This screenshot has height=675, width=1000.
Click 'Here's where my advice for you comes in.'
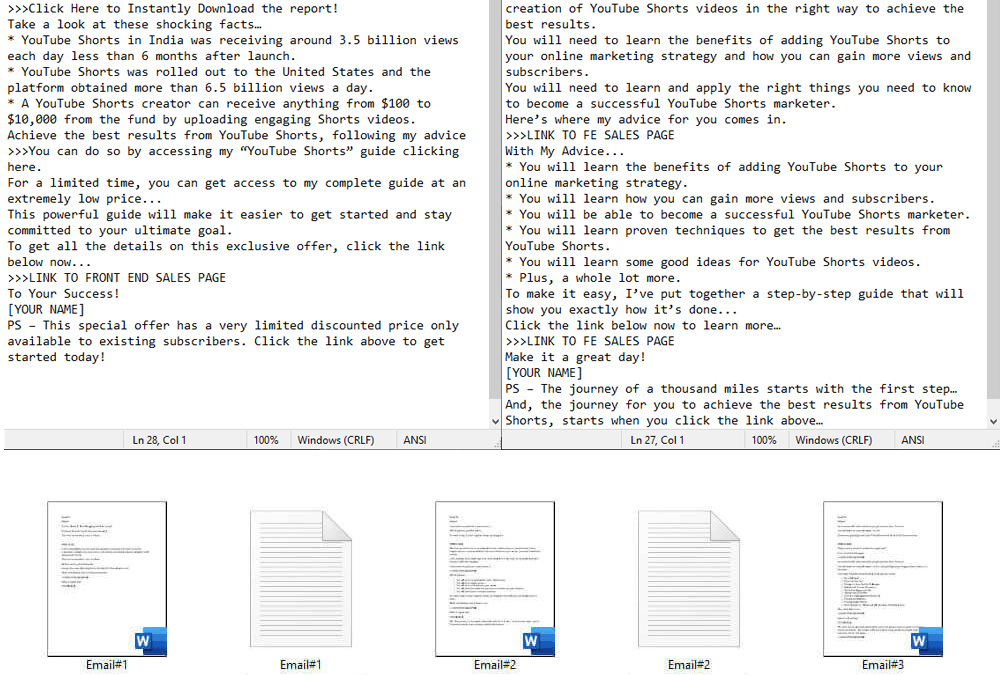click(x=646, y=119)
